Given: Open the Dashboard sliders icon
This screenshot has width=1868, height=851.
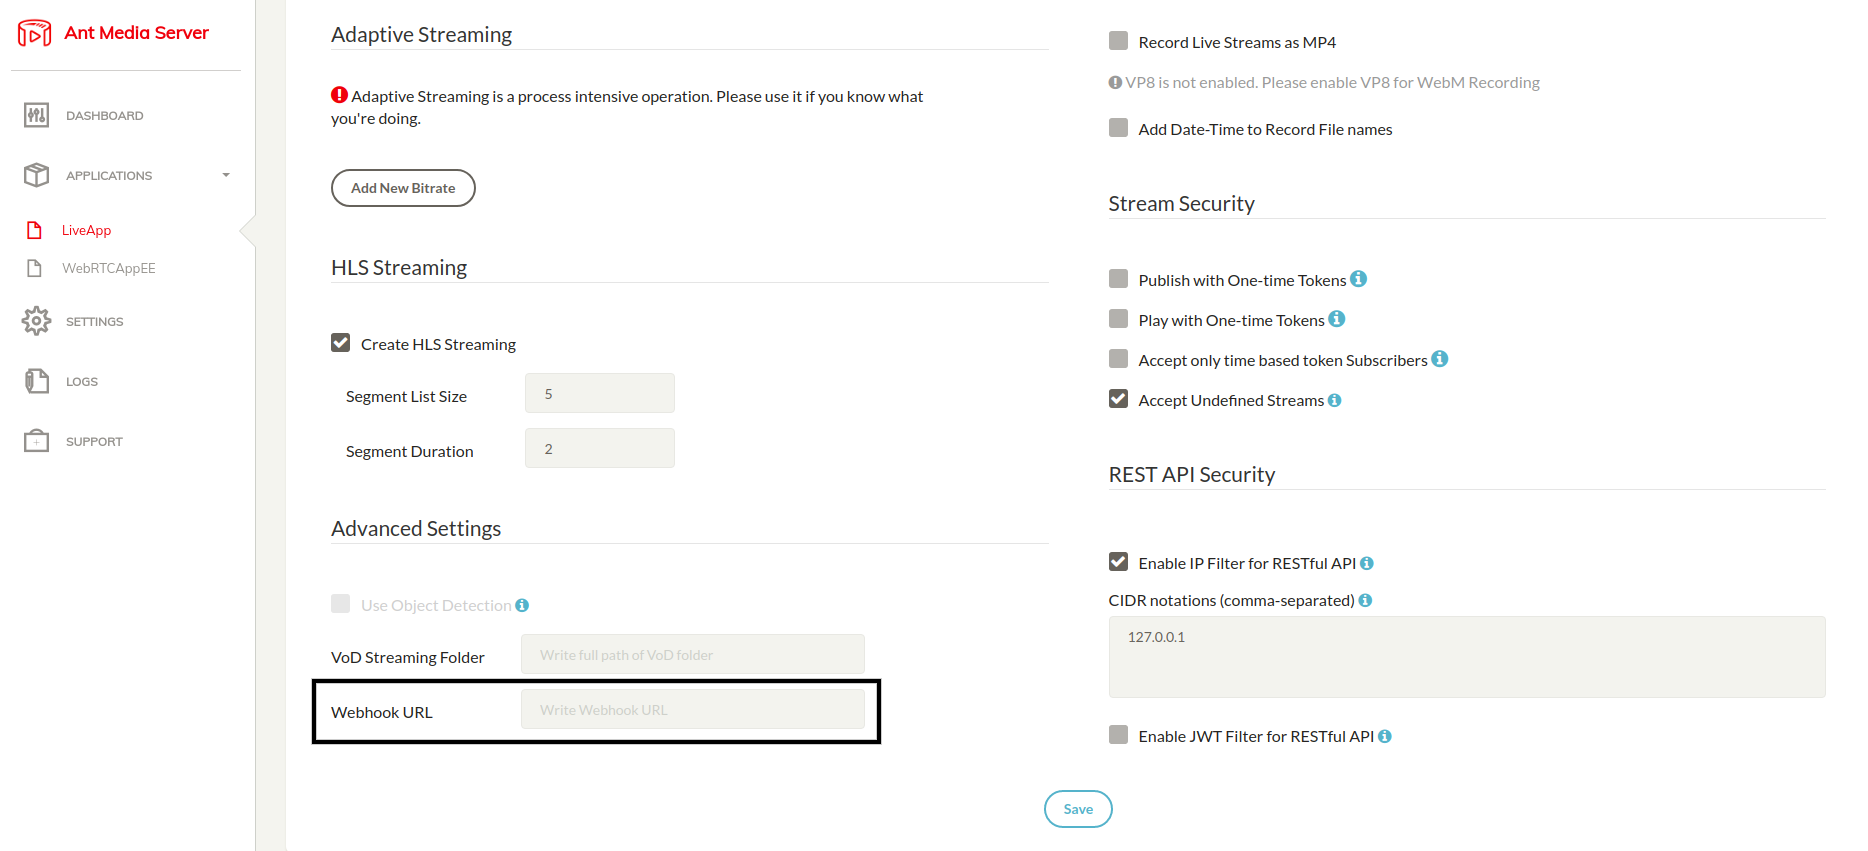Looking at the screenshot, I should 36,115.
